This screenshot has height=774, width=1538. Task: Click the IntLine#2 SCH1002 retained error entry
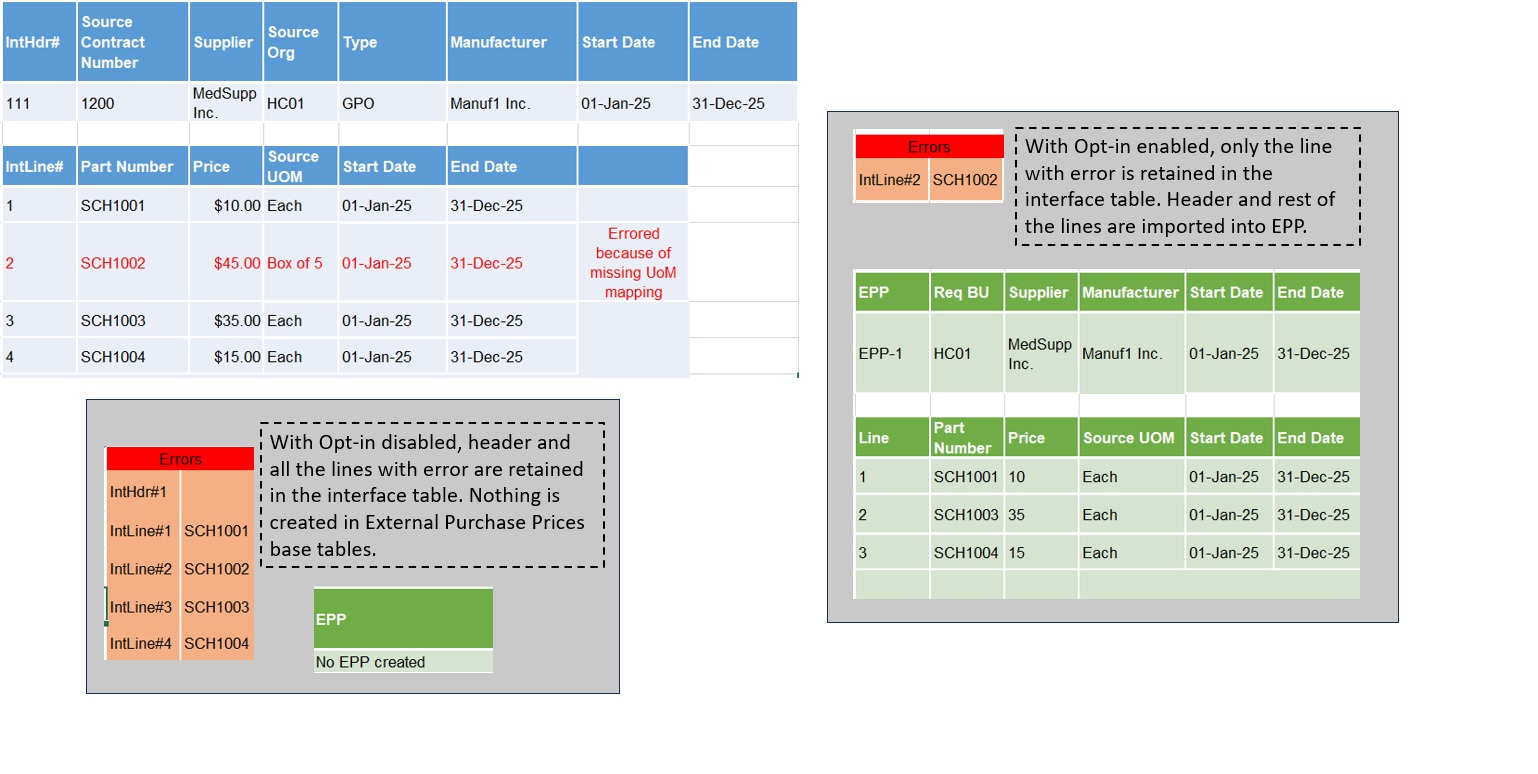pos(928,180)
